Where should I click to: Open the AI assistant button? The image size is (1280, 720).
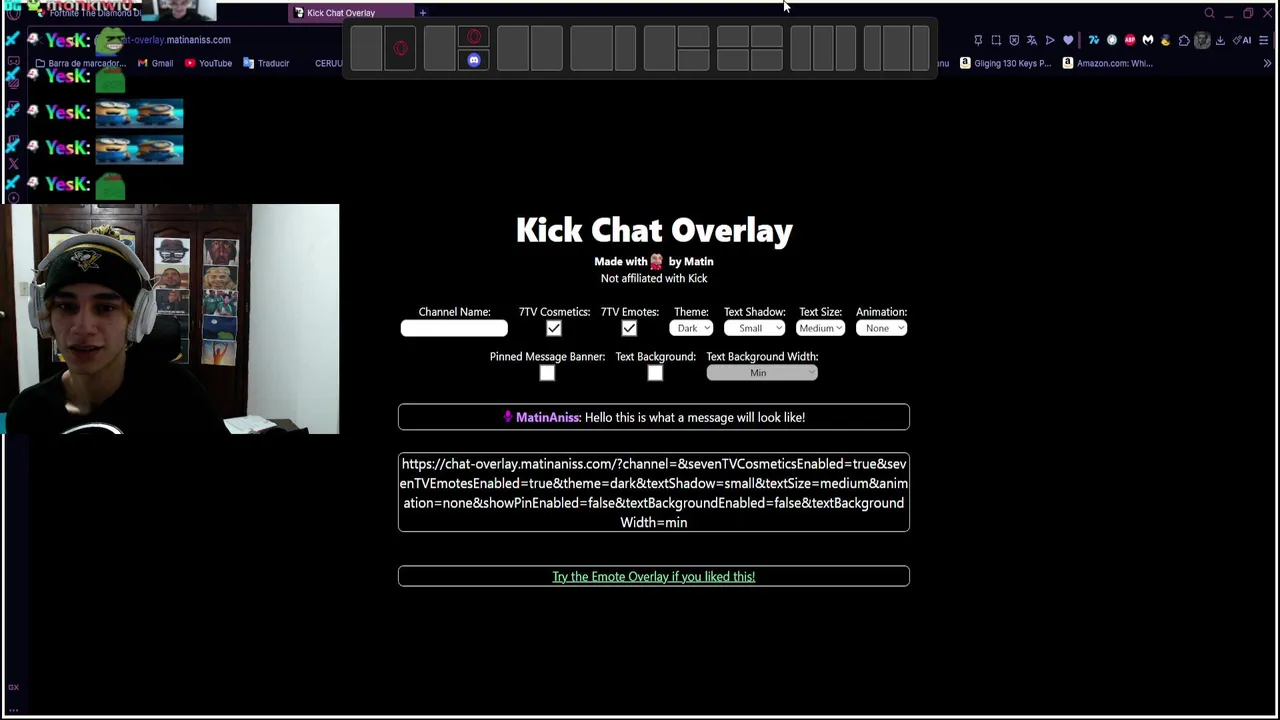tap(1242, 40)
